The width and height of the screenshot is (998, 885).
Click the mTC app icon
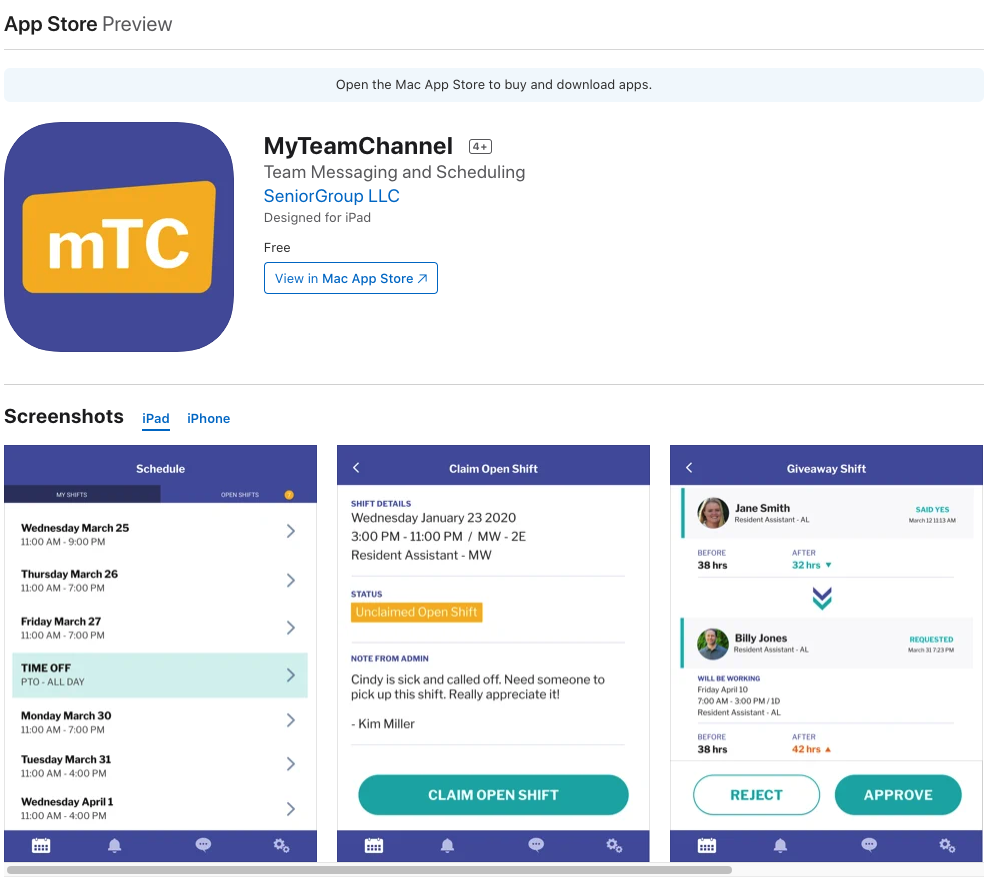(x=119, y=237)
